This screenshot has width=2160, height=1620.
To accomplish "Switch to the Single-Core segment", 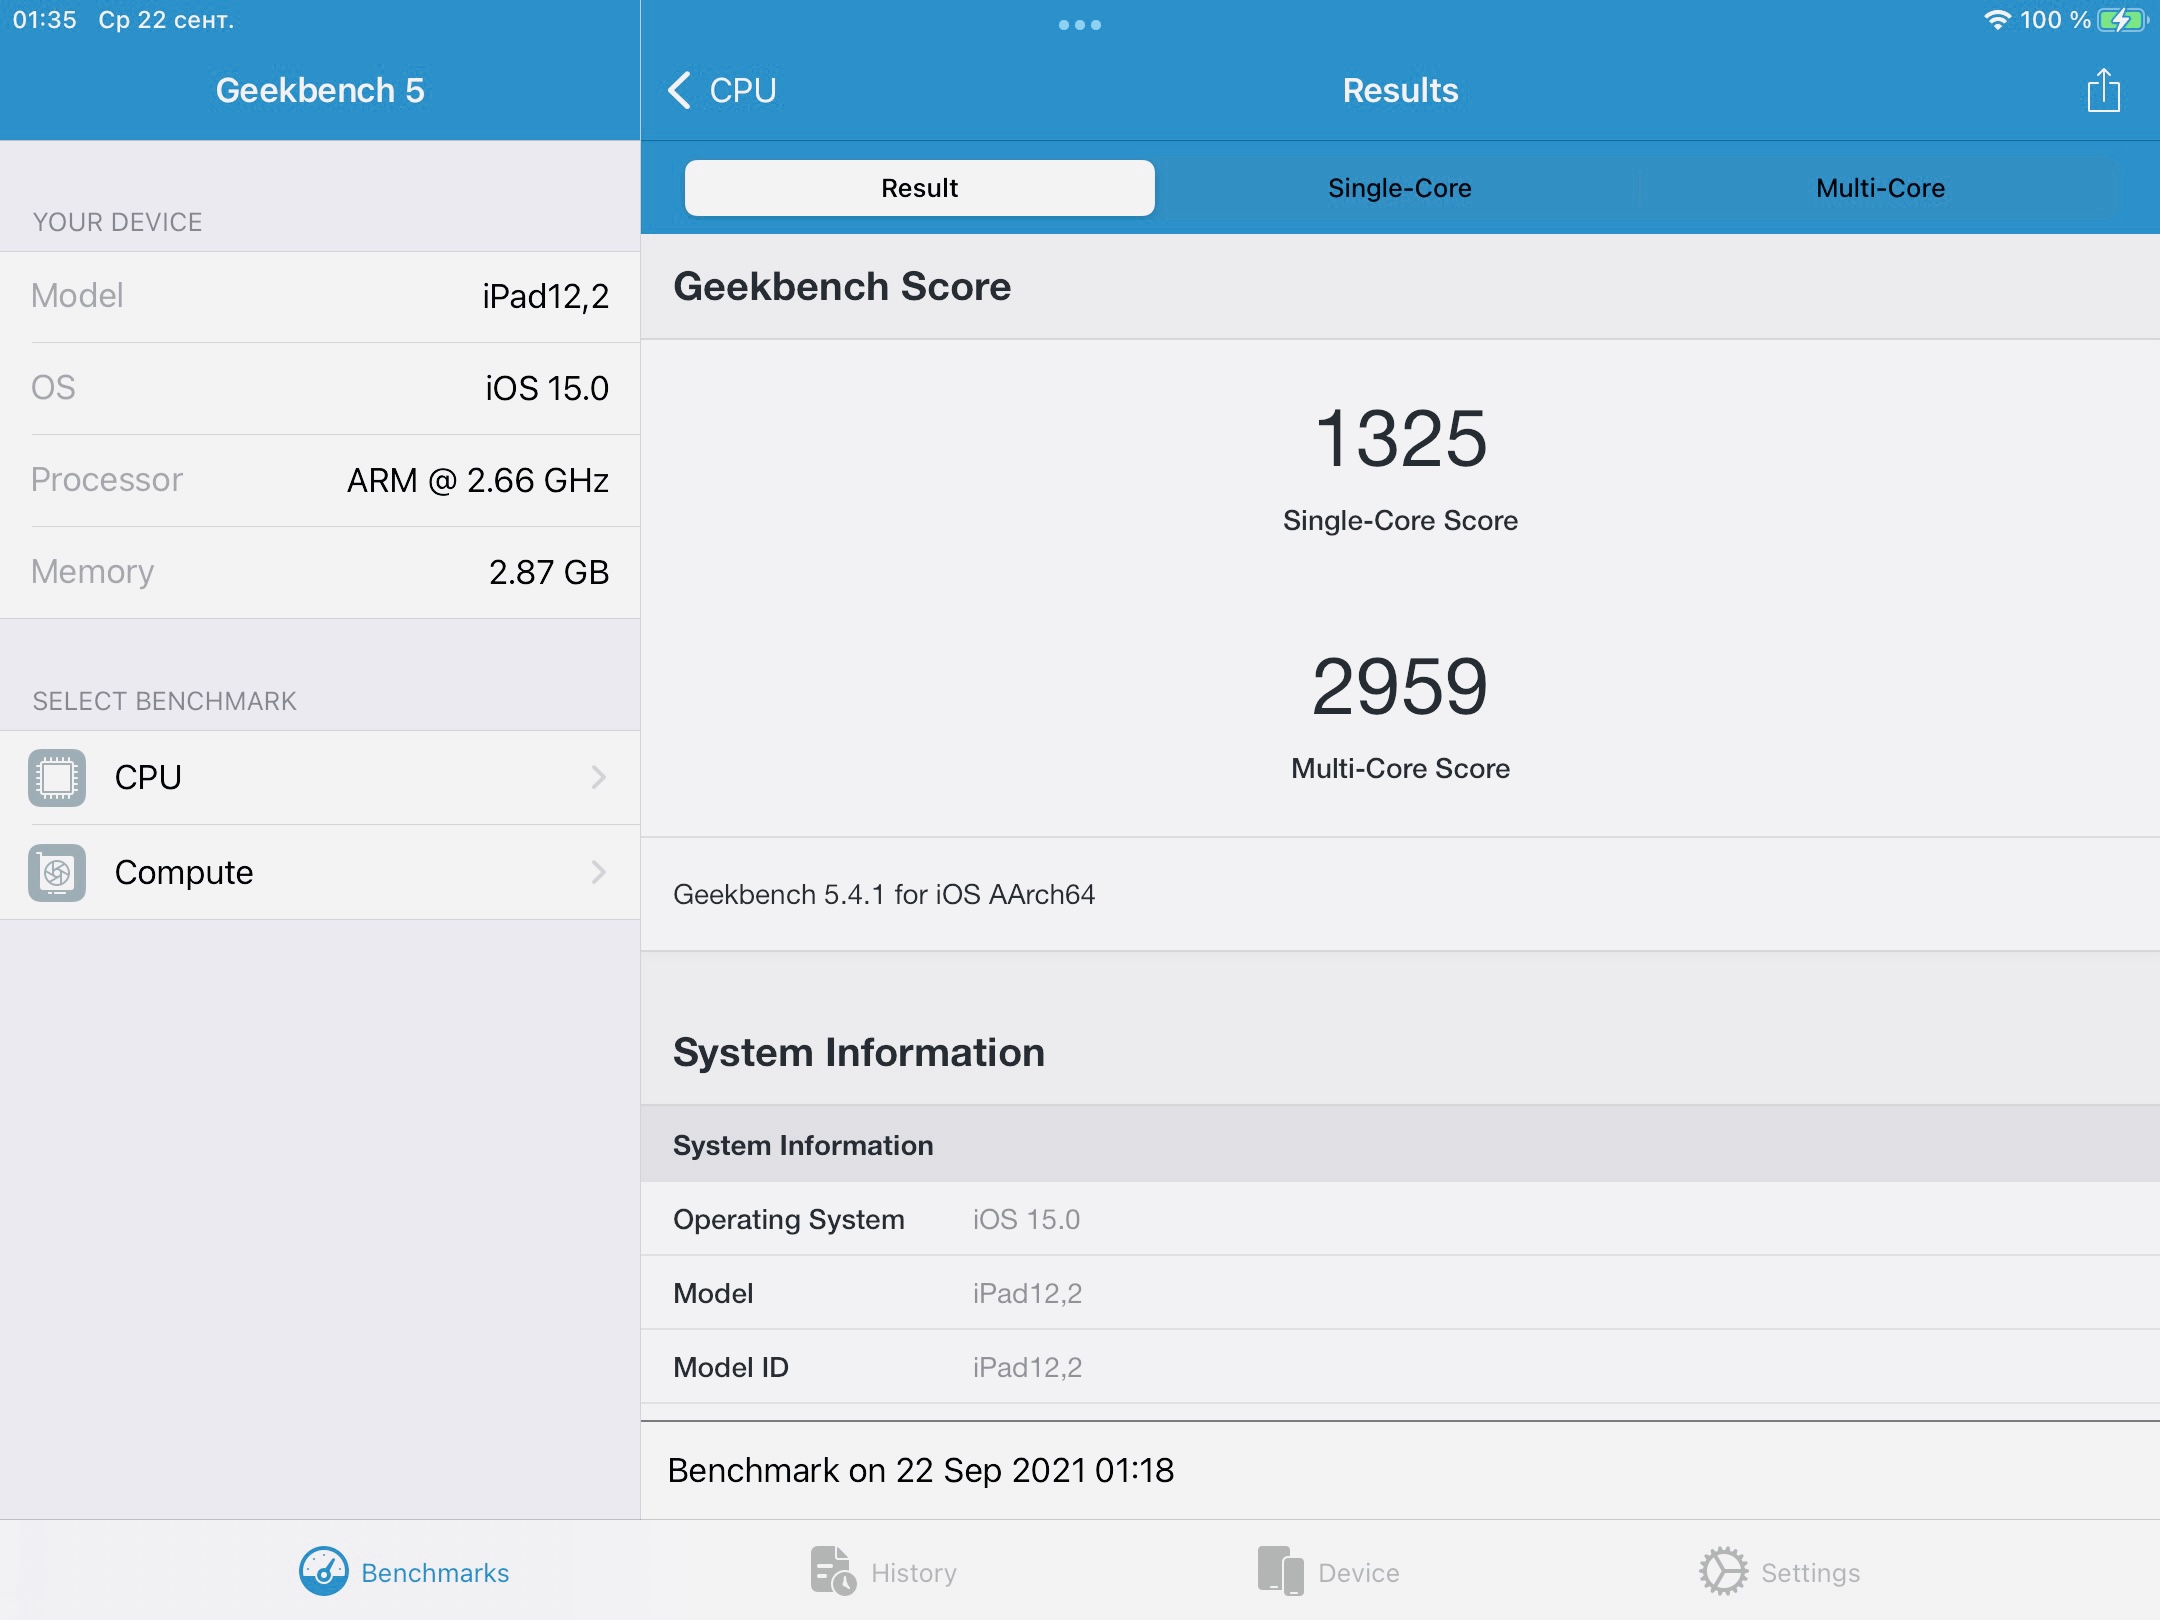I will (x=1399, y=188).
